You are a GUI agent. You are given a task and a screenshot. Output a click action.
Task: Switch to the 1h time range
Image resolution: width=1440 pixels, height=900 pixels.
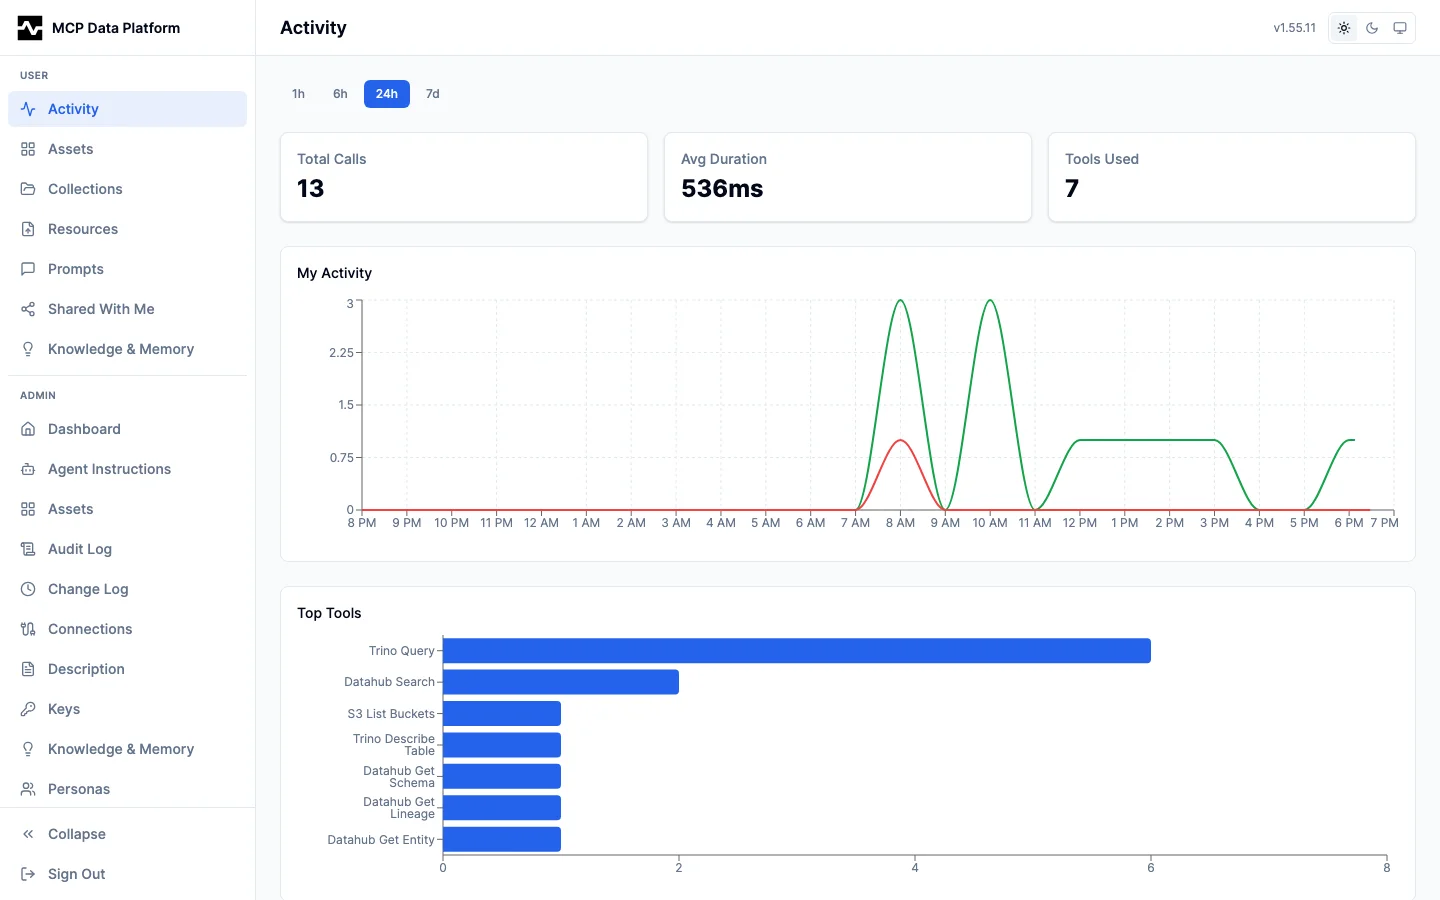[x=298, y=94]
